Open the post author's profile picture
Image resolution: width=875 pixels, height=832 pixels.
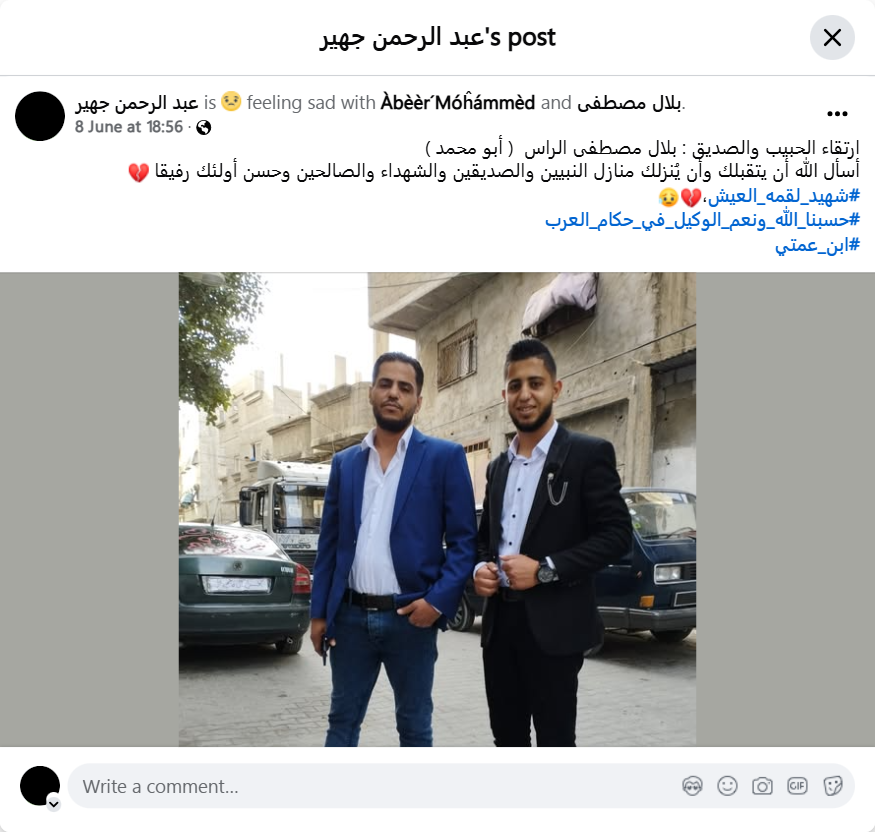tap(40, 116)
